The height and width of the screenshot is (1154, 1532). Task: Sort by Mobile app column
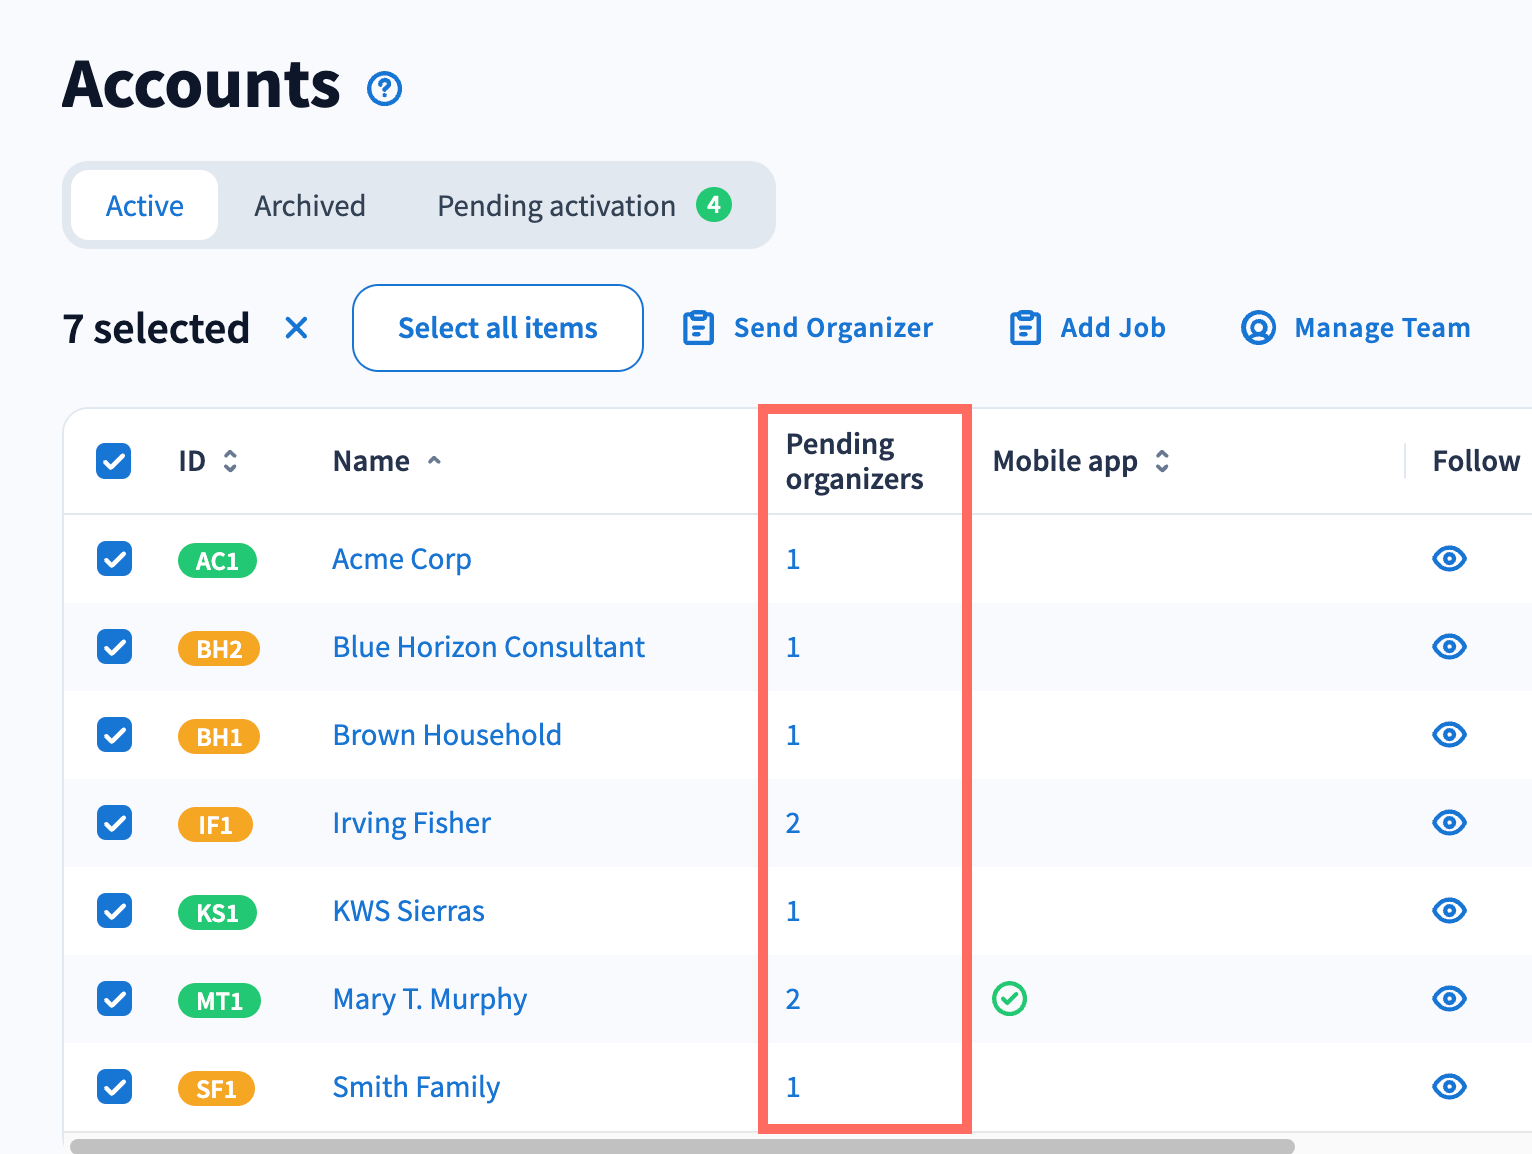click(x=1162, y=461)
